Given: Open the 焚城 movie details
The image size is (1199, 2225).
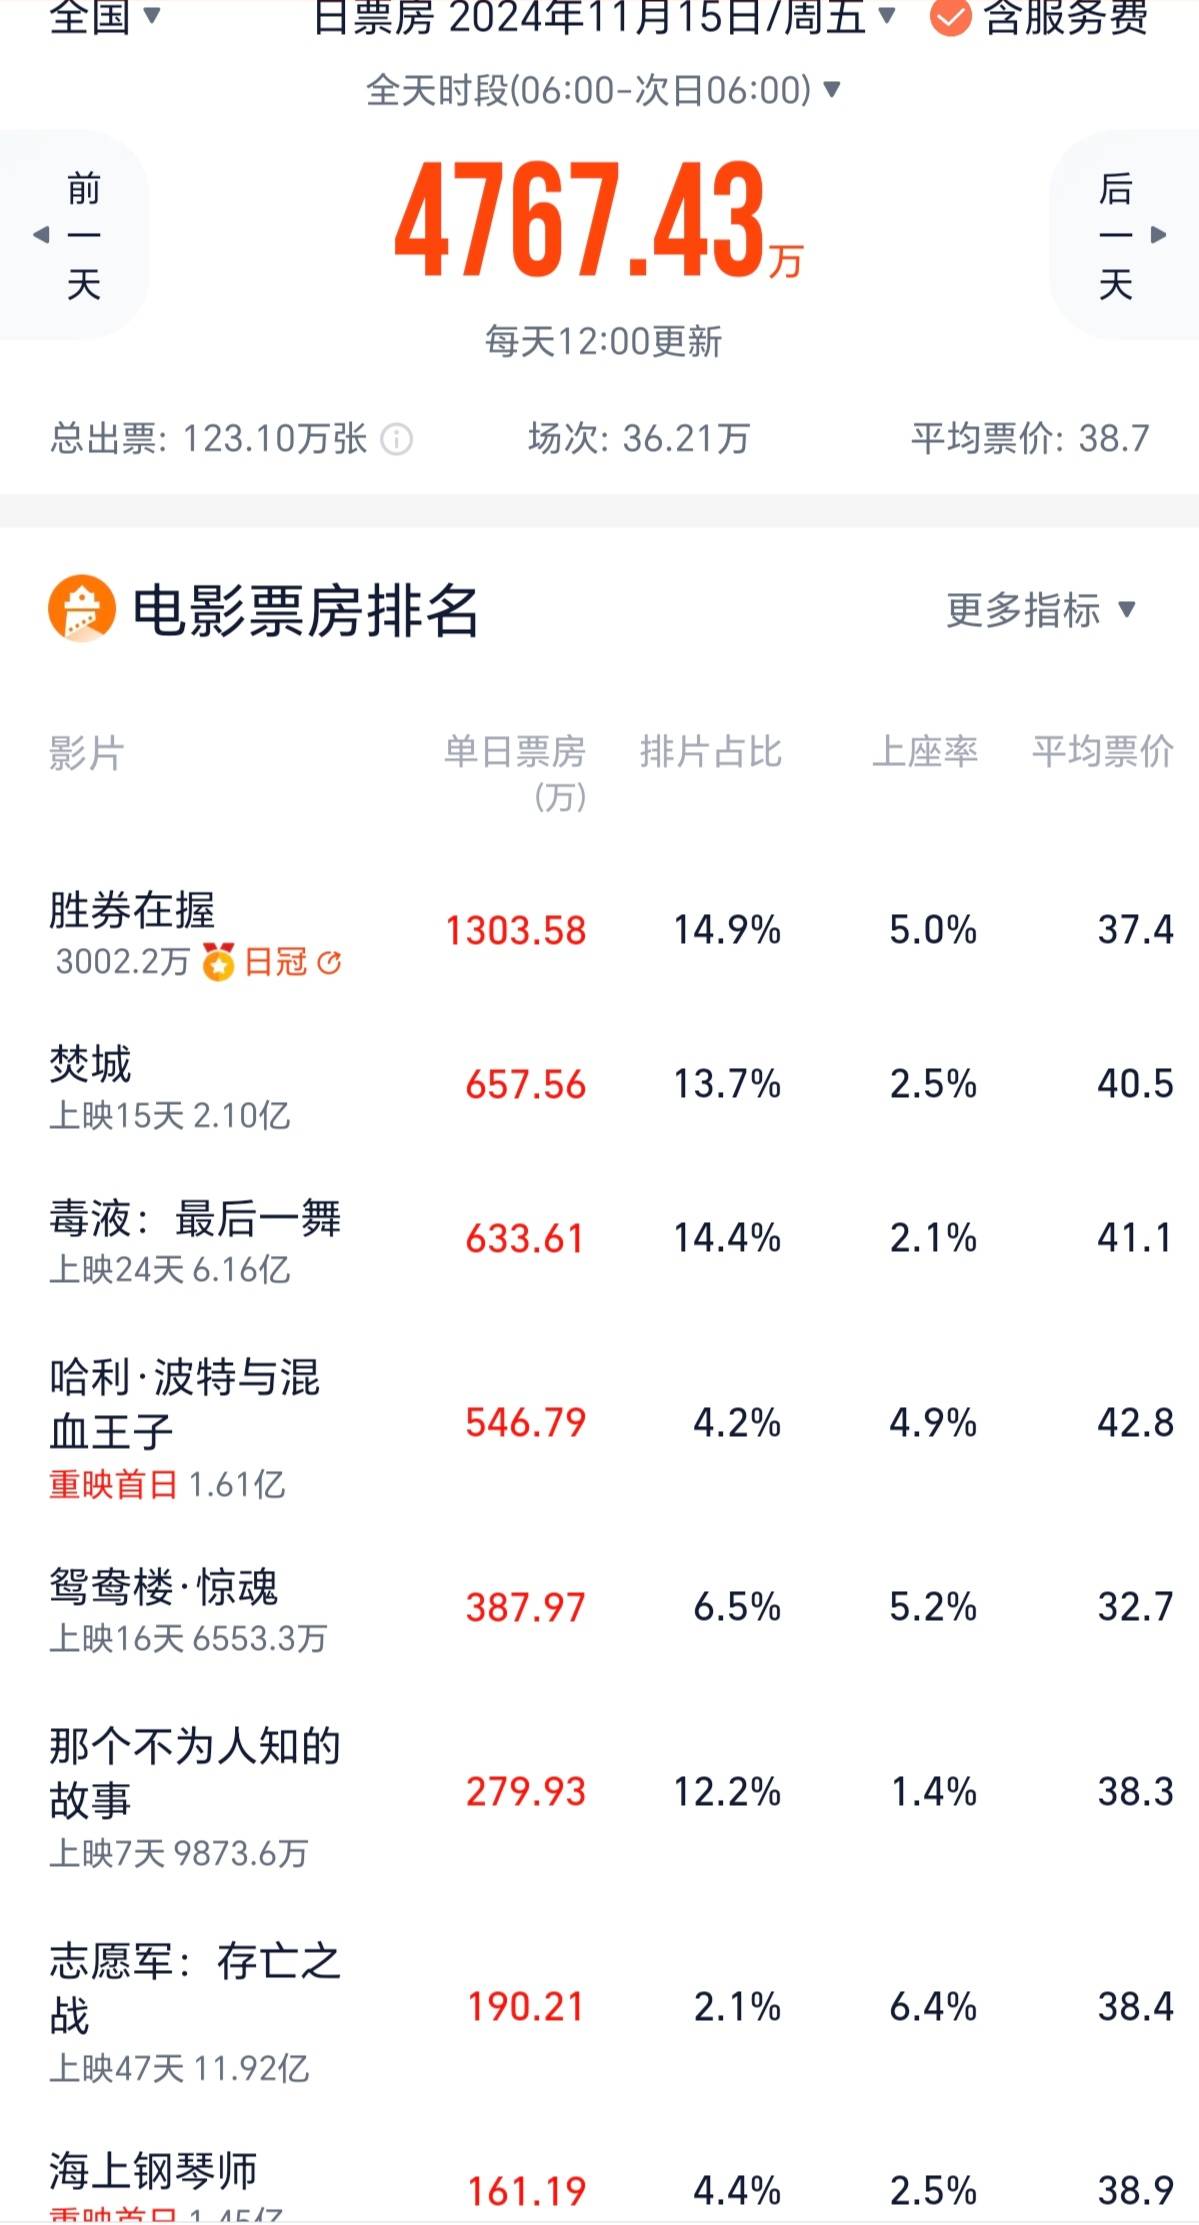Looking at the screenshot, I should point(91,1065).
